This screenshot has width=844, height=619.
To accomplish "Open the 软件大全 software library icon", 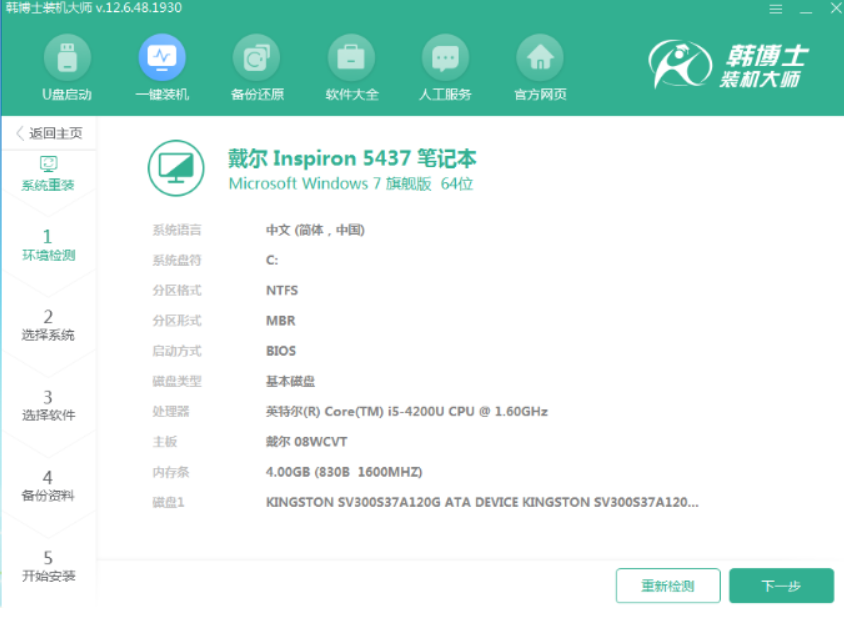I will [351, 58].
